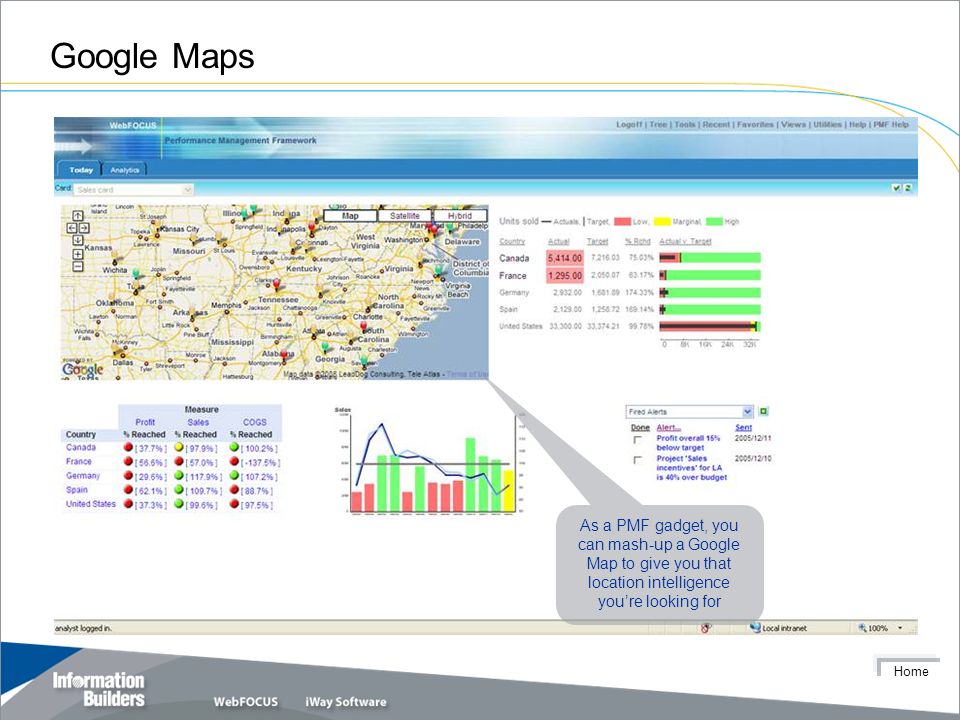Switch to the Analytics tab
Viewport: 960px width, 720px height.
[x=125, y=170]
